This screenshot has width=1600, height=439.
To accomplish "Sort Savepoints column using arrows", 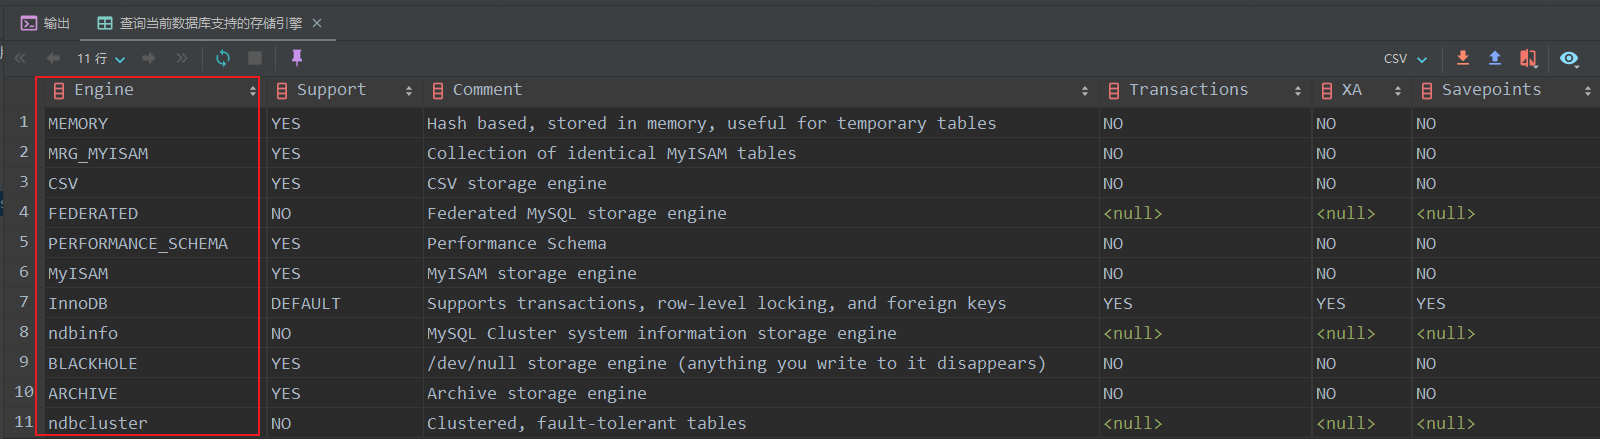I will [x=1587, y=91].
